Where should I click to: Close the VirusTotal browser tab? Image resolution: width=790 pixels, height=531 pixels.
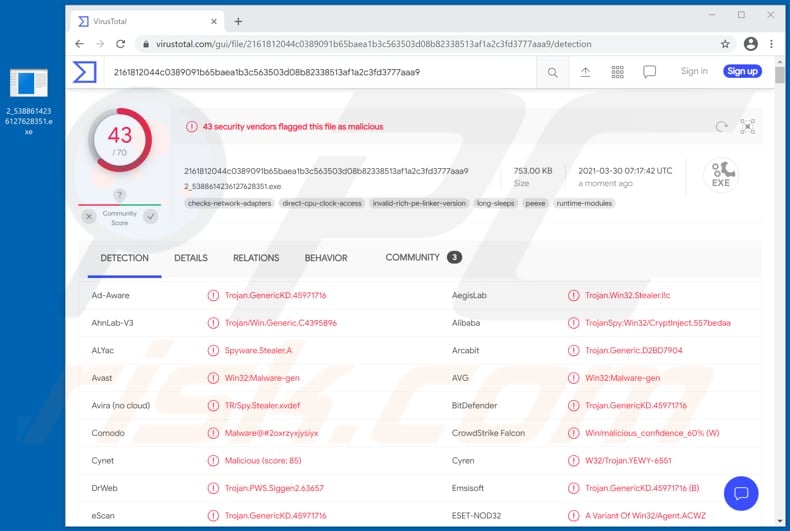tap(214, 21)
